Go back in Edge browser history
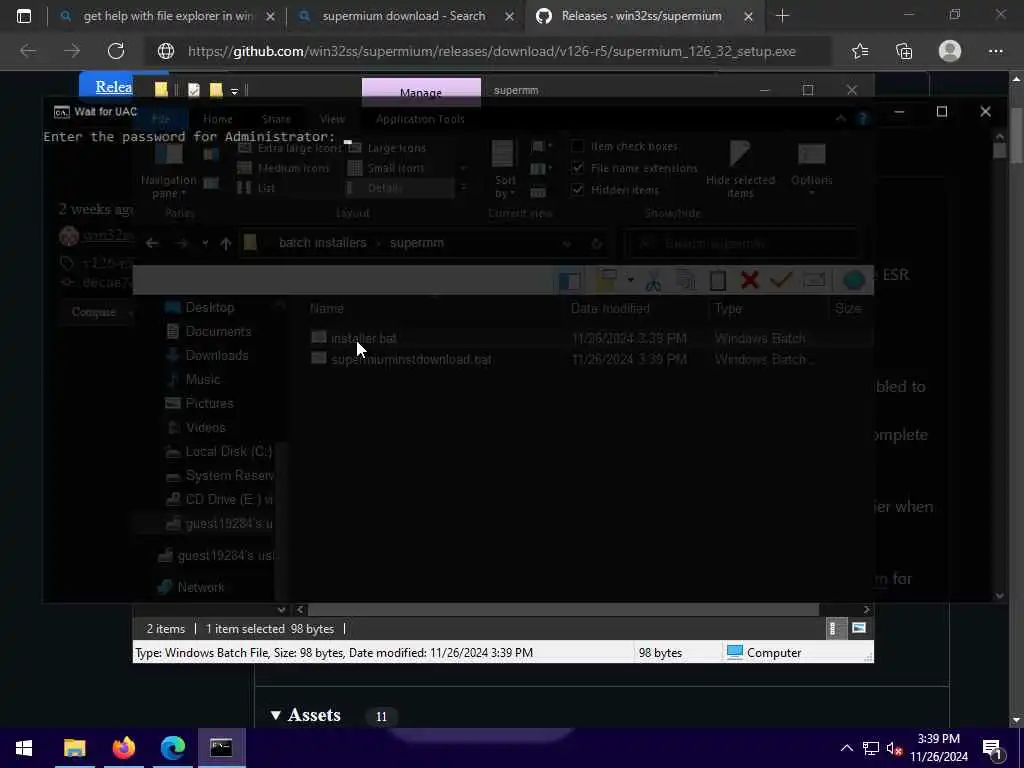 [x=28, y=51]
